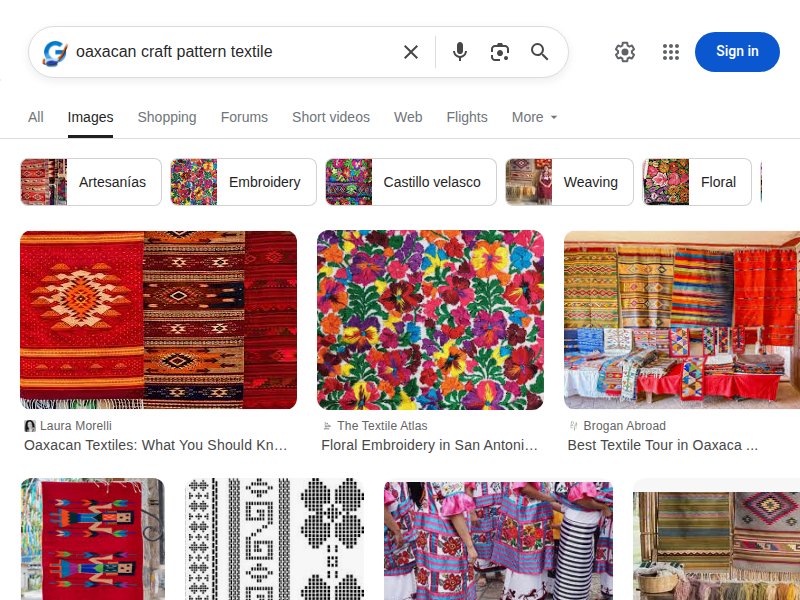This screenshot has height=600, width=800.
Task: Switch to the Short videos tab
Action: pos(331,117)
